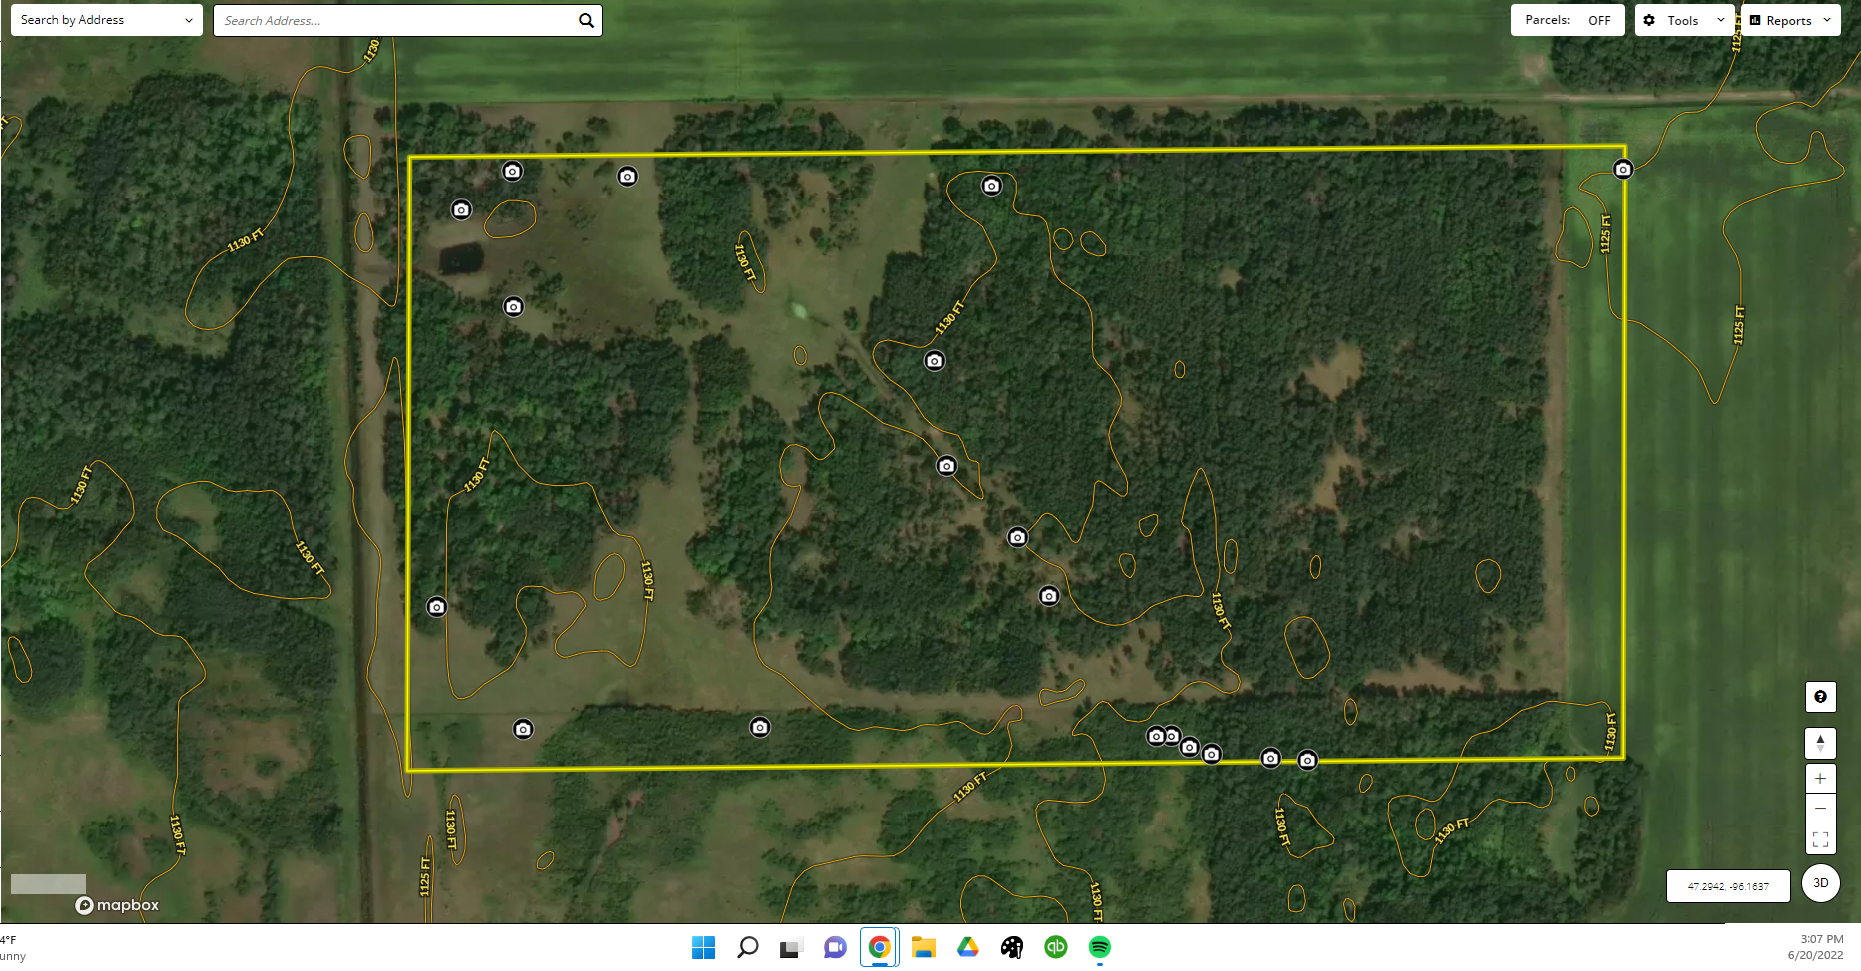Open Windows Start menu

(703, 947)
